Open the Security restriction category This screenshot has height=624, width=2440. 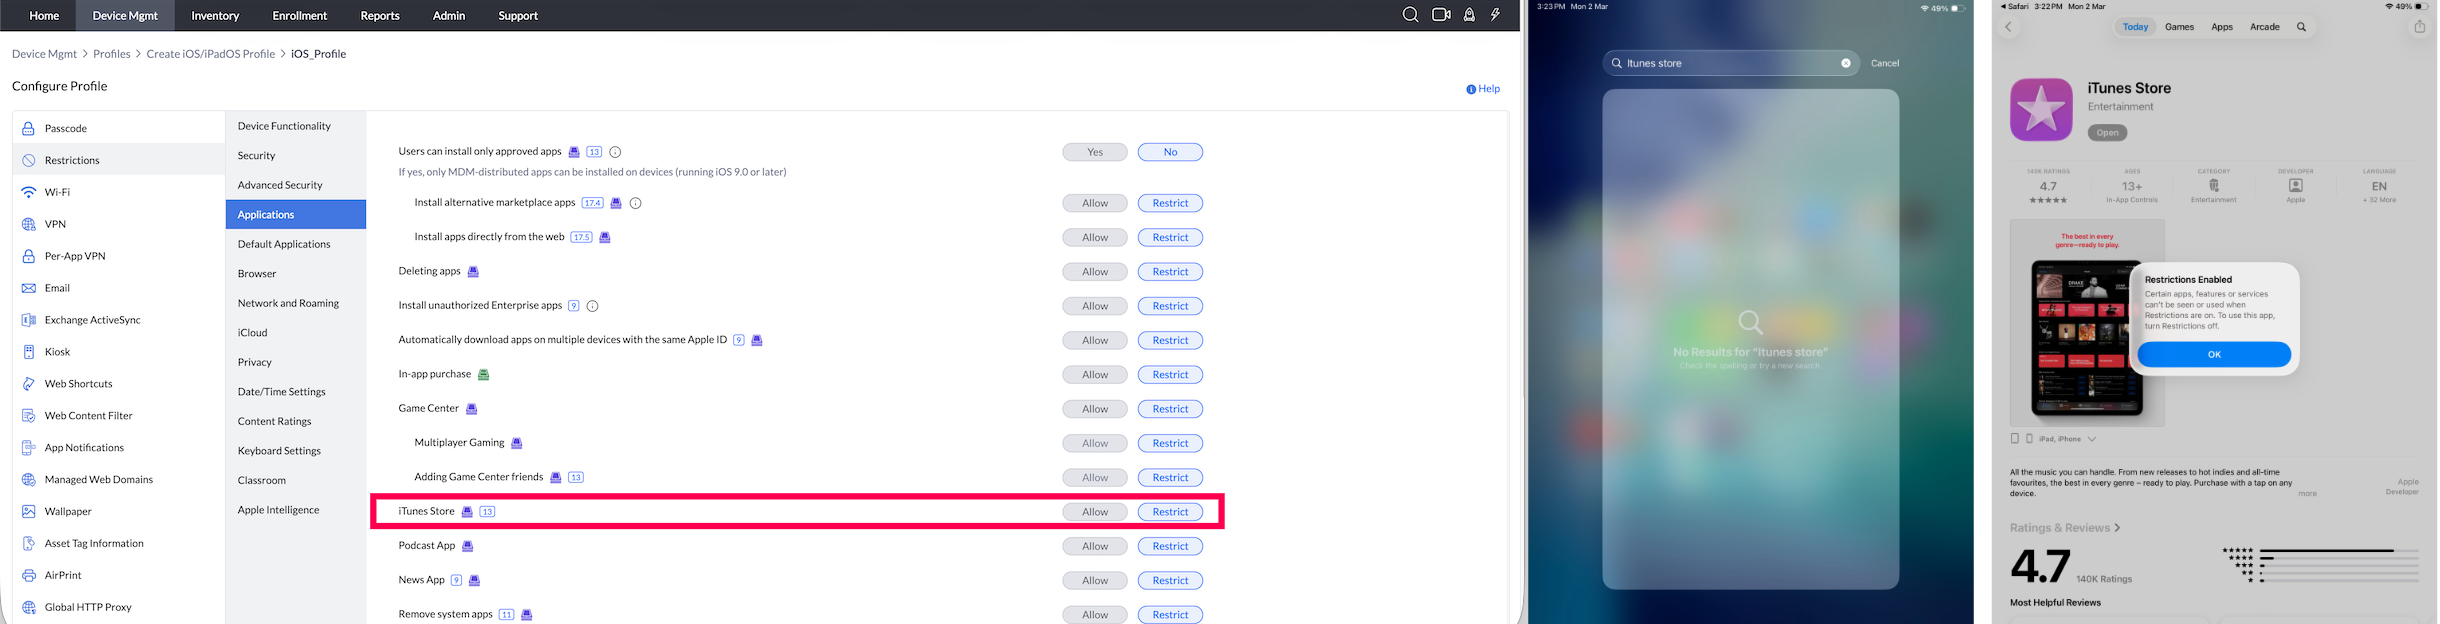296,156
